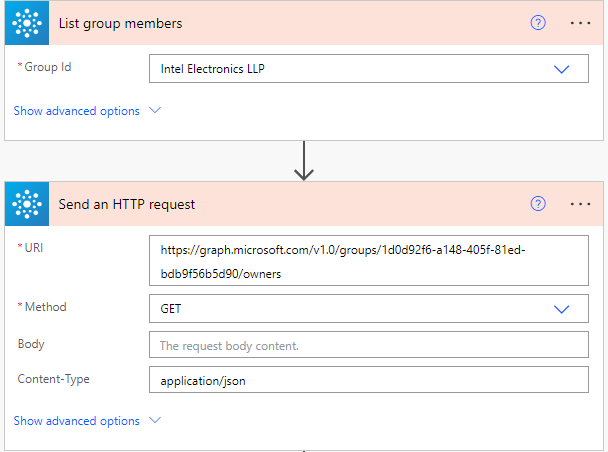Show advanced options under List group members
Screen dimensions: 608x452
click(x=76, y=111)
